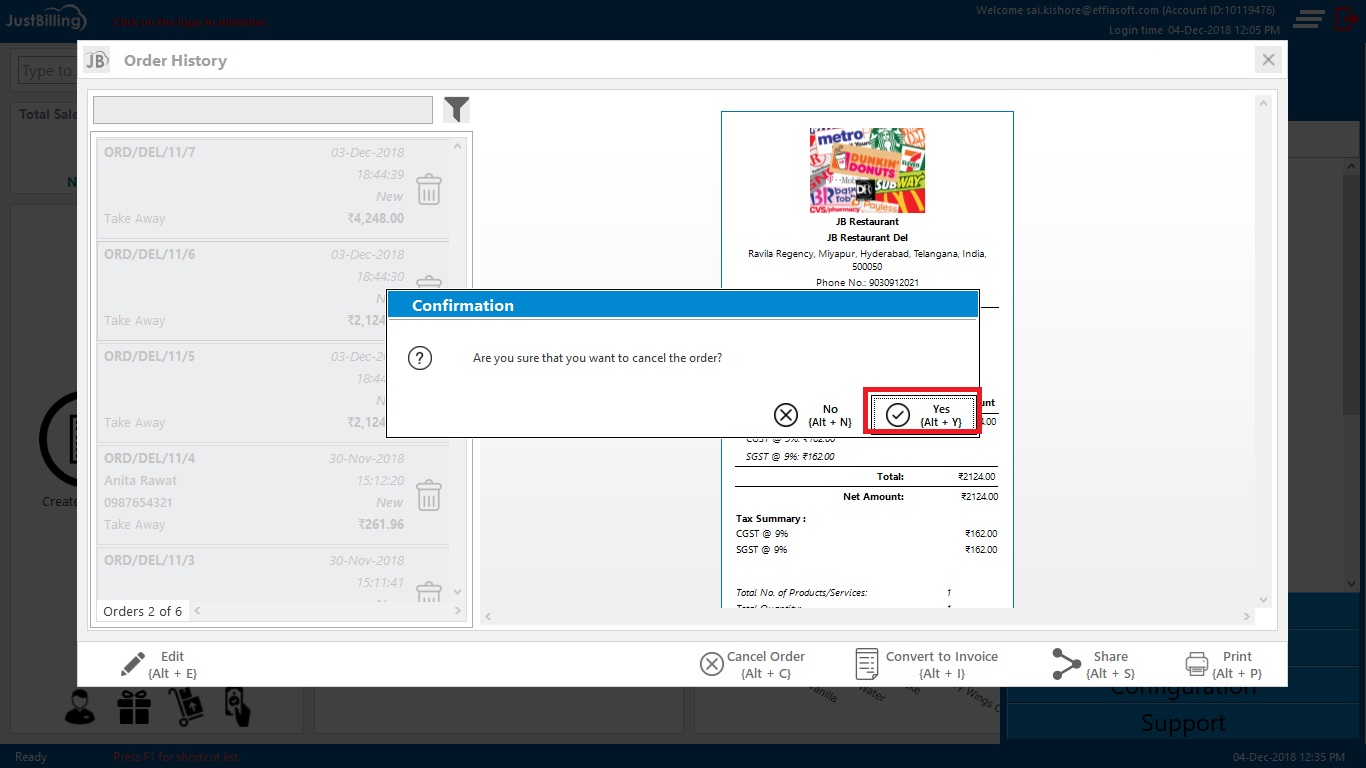Viewport: 1366px width, 768px height.
Task: Select Anita Rawat's order ORD/DEL/11/4
Action: (272, 492)
